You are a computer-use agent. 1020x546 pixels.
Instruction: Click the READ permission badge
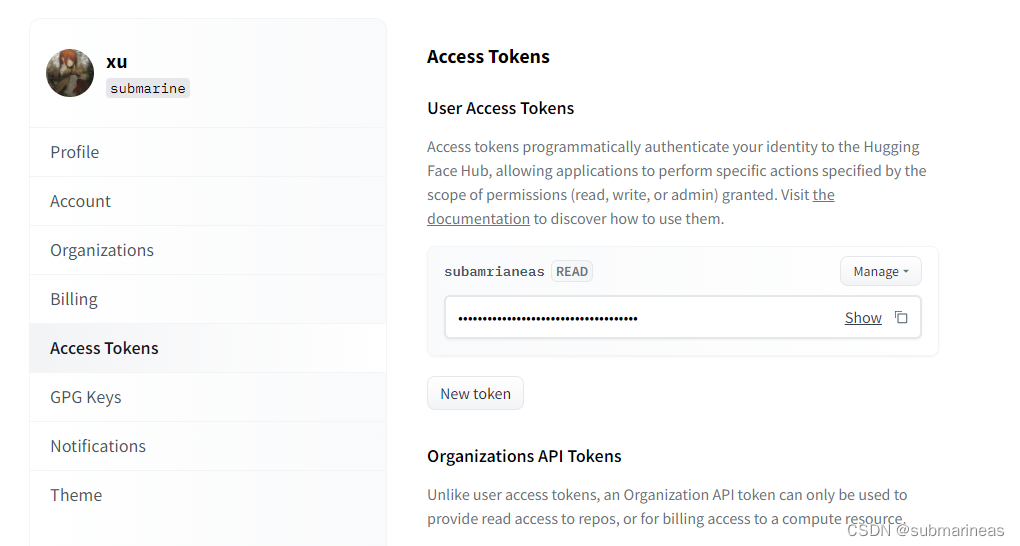[x=572, y=271]
